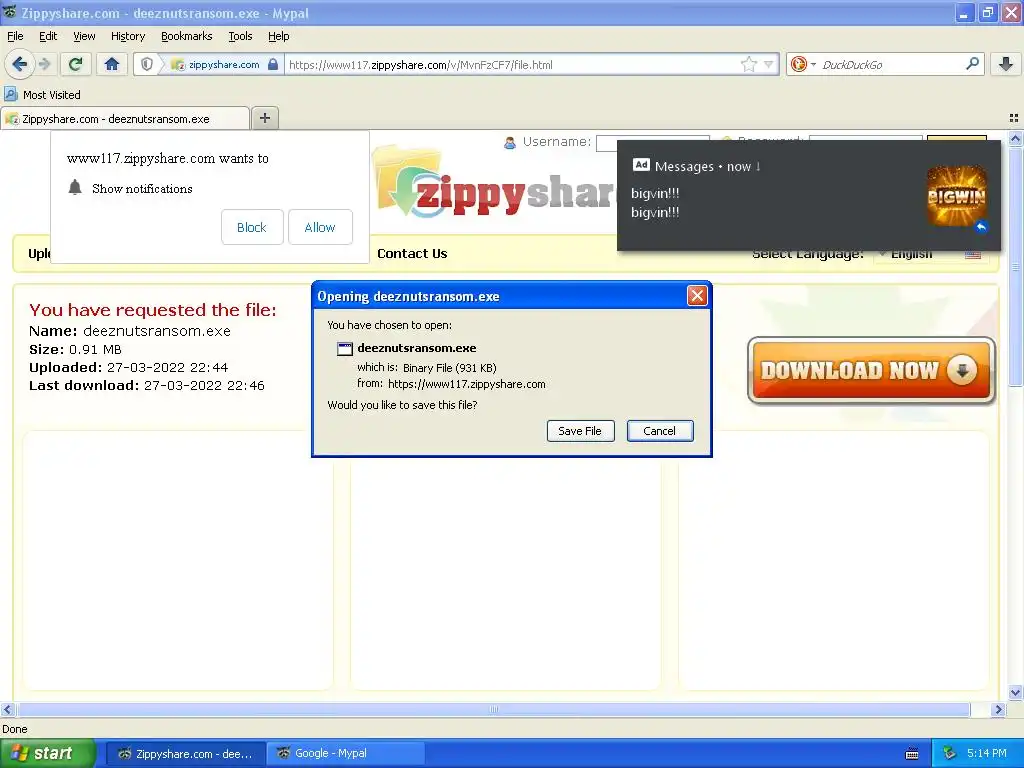Close the Opening deeznutsransom.exe dialog
Image resolution: width=1024 pixels, height=768 pixels.
tap(697, 296)
